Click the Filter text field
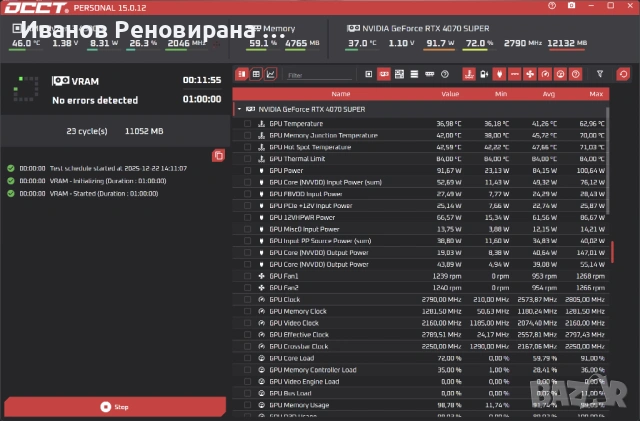This screenshot has width=640, height=421. coord(319,75)
